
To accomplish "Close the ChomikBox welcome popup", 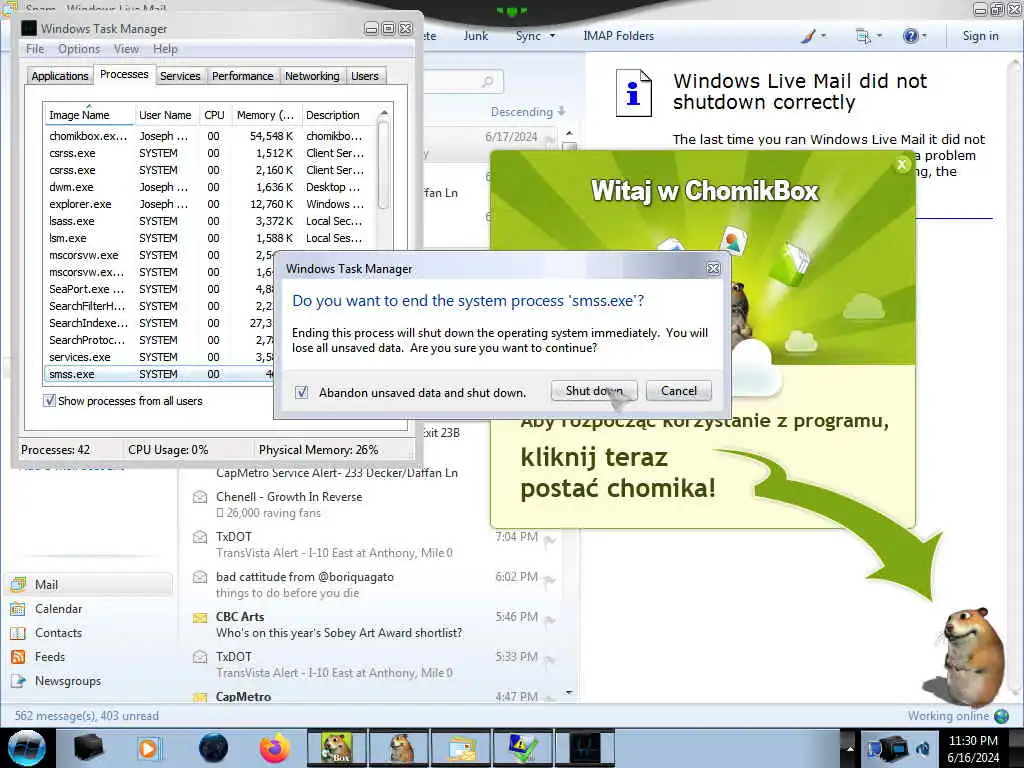I will click(902, 165).
